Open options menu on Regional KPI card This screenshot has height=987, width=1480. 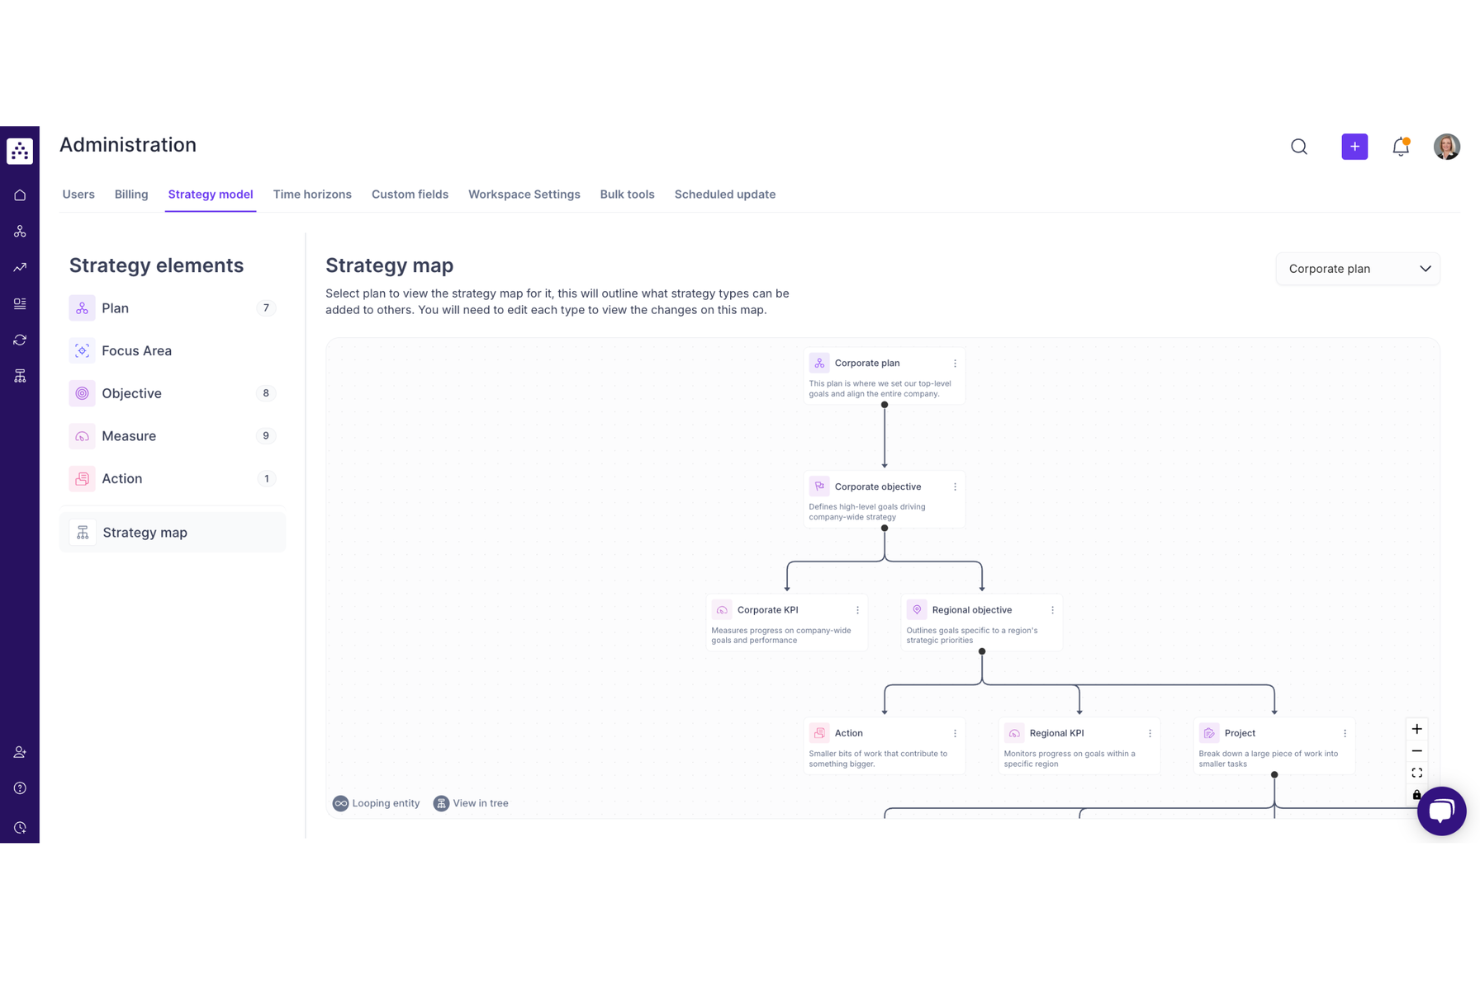tap(1148, 732)
